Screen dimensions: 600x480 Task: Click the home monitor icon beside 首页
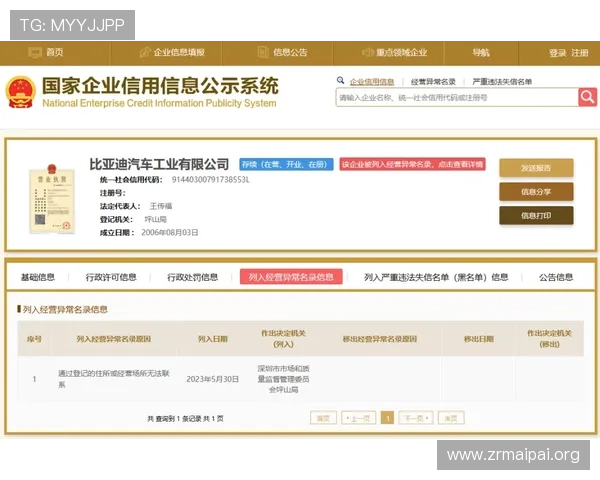[35, 52]
